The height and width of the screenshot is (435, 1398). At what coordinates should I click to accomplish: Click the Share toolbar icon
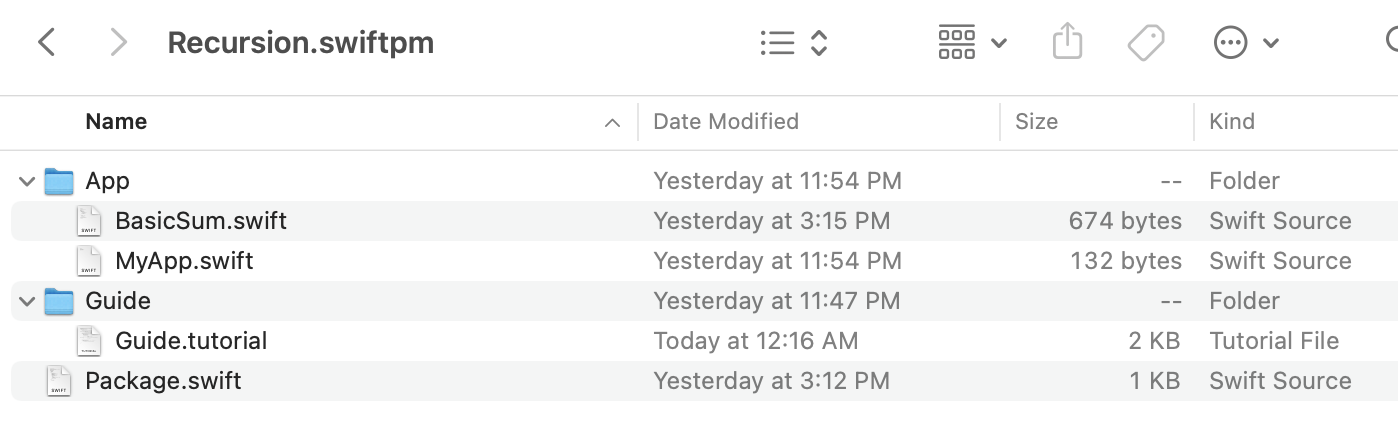click(x=1068, y=42)
